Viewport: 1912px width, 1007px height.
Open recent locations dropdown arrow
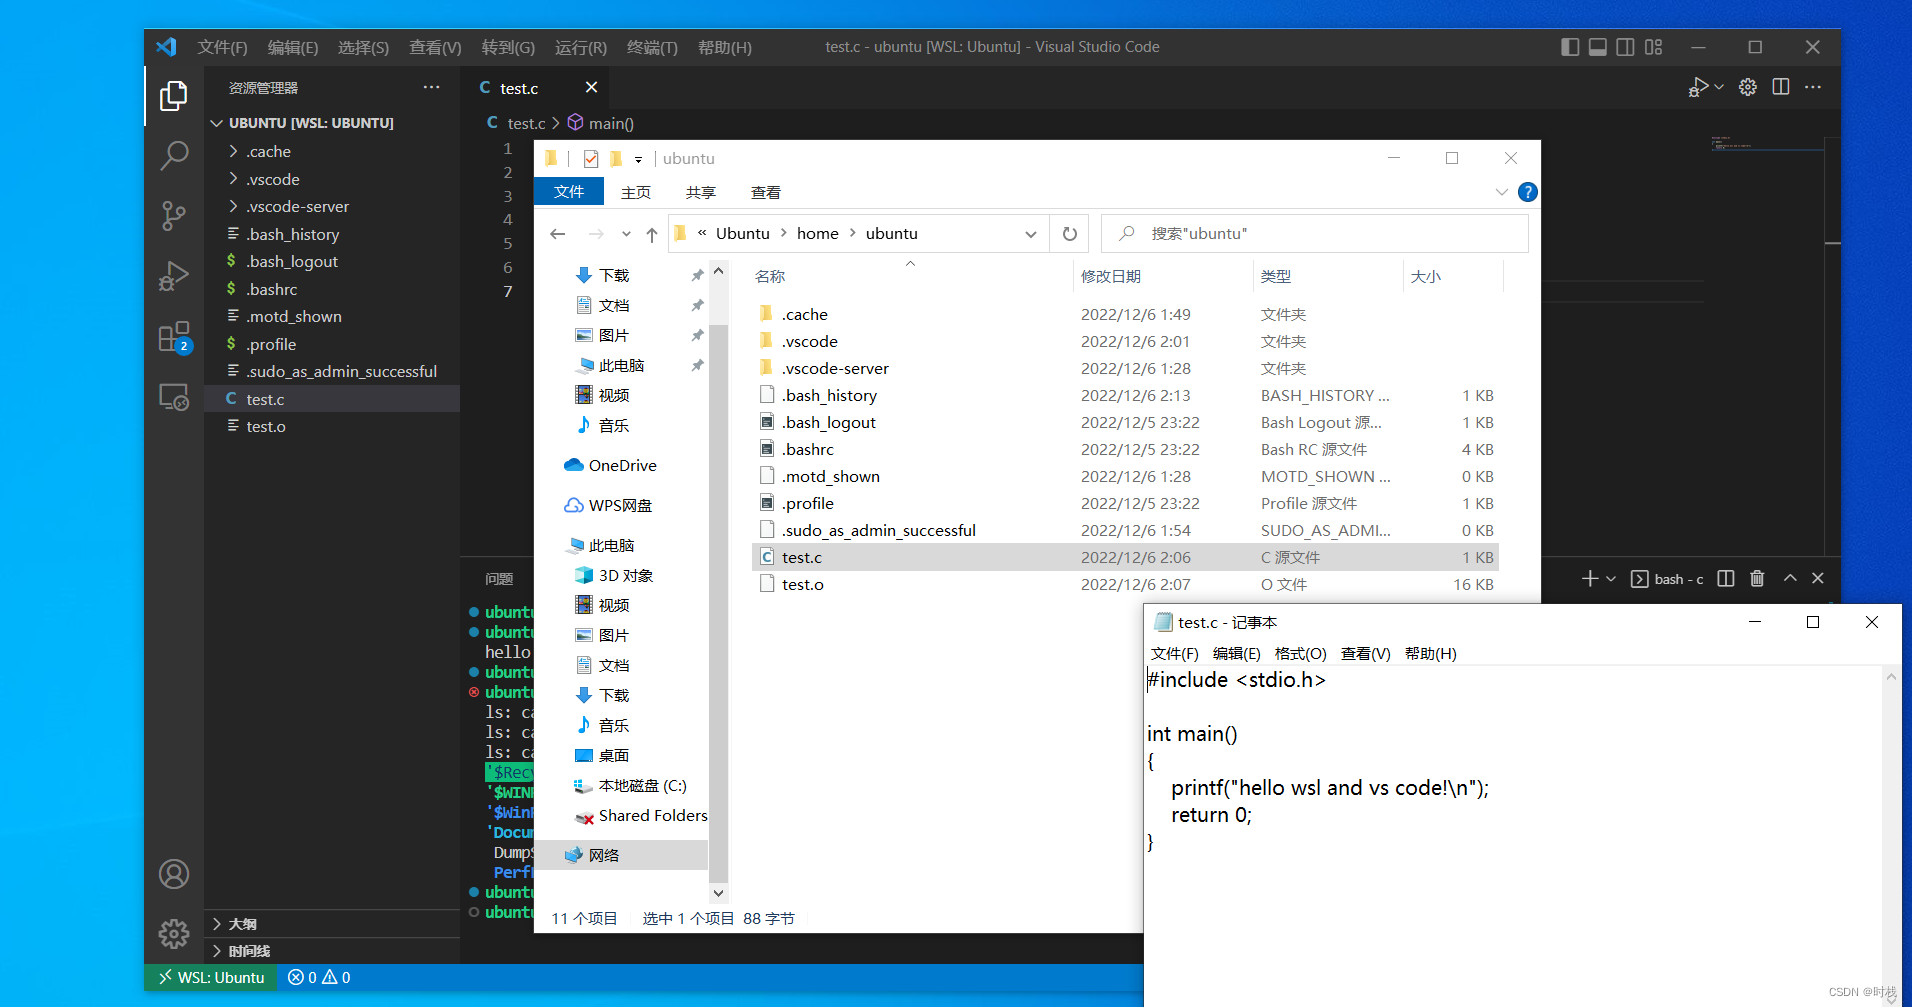point(626,234)
